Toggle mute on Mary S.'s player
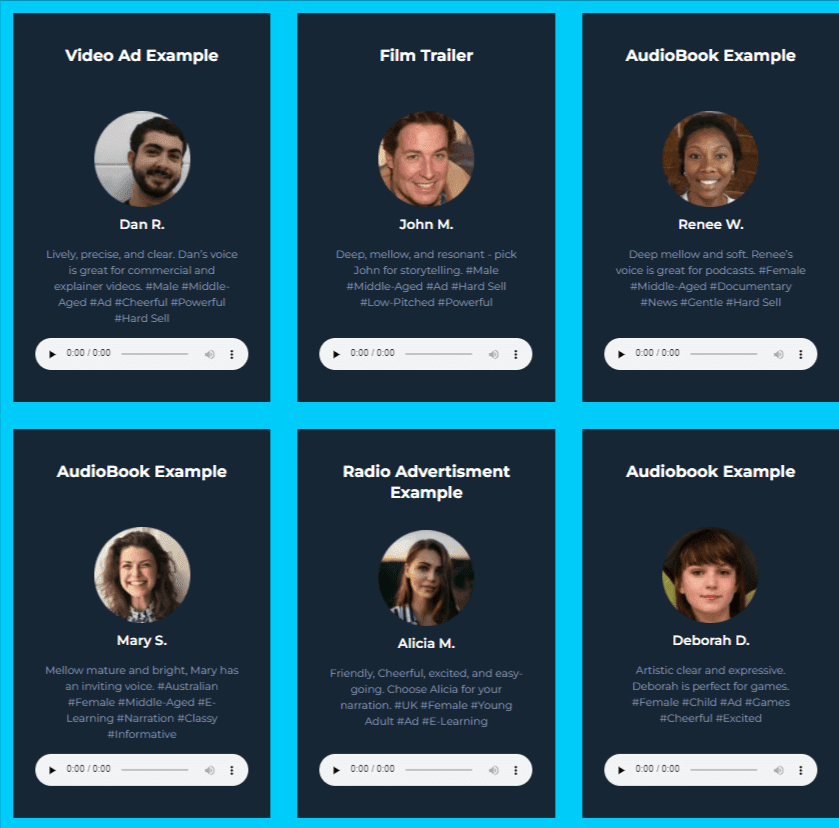This screenshot has height=828, width=839. tap(210, 770)
